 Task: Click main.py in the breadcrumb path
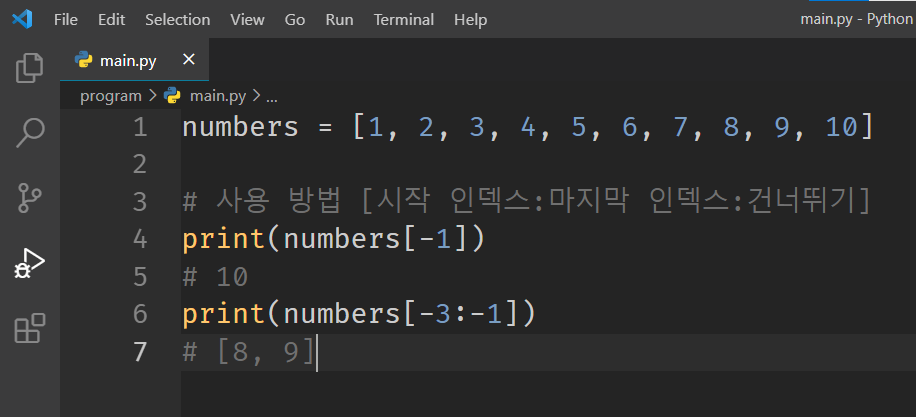[218, 96]
